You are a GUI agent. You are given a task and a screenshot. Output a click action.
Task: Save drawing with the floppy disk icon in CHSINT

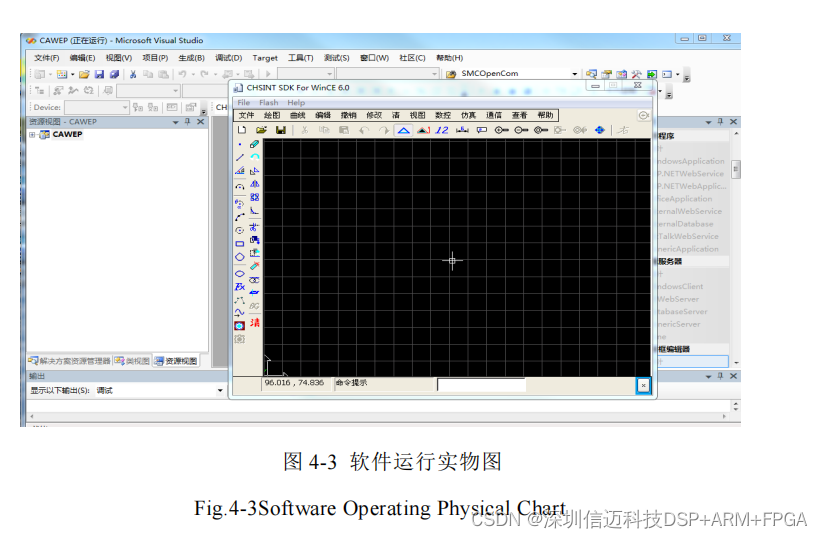tap(281, 130)
